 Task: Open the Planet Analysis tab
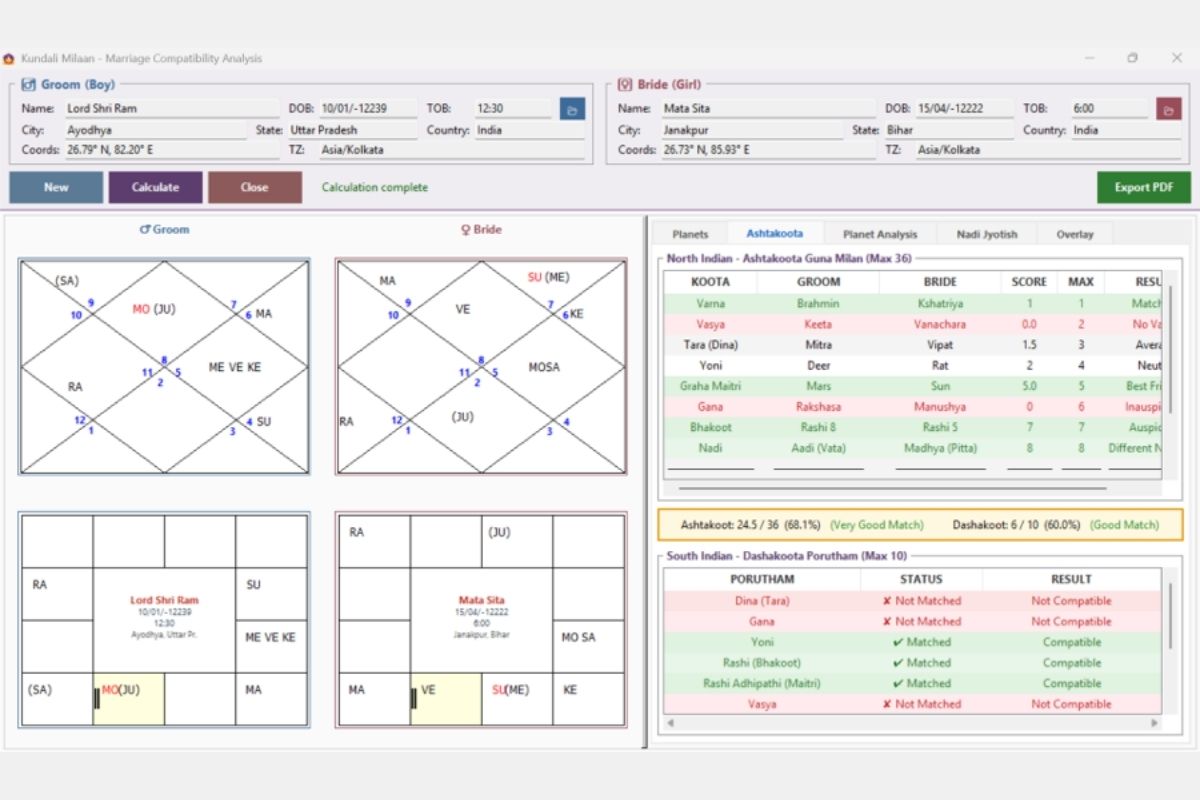point(879,234)
